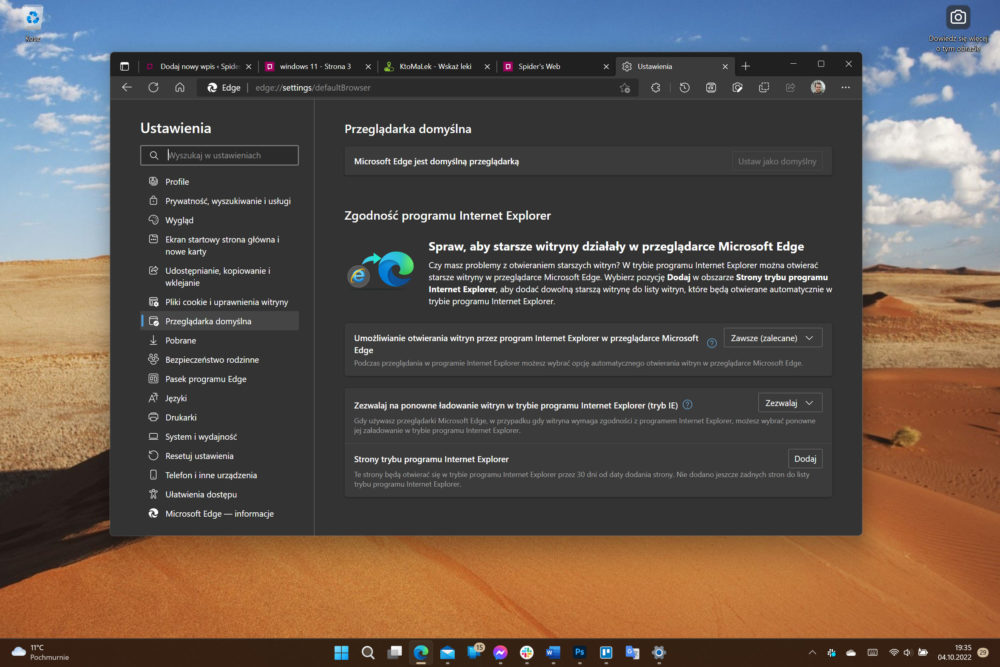Expand the Zawsze (zalecane) dropdown

772,338
